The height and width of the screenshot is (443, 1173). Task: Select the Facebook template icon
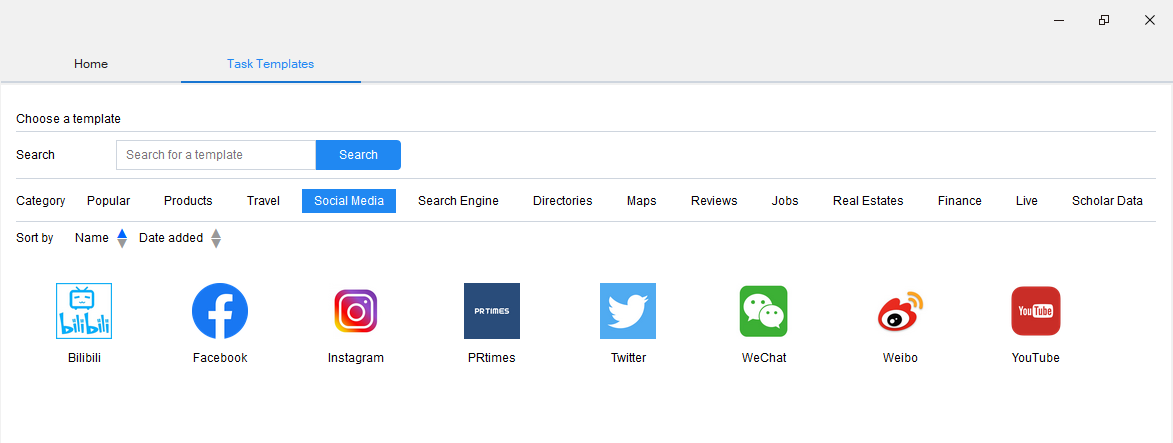point(220,311)
